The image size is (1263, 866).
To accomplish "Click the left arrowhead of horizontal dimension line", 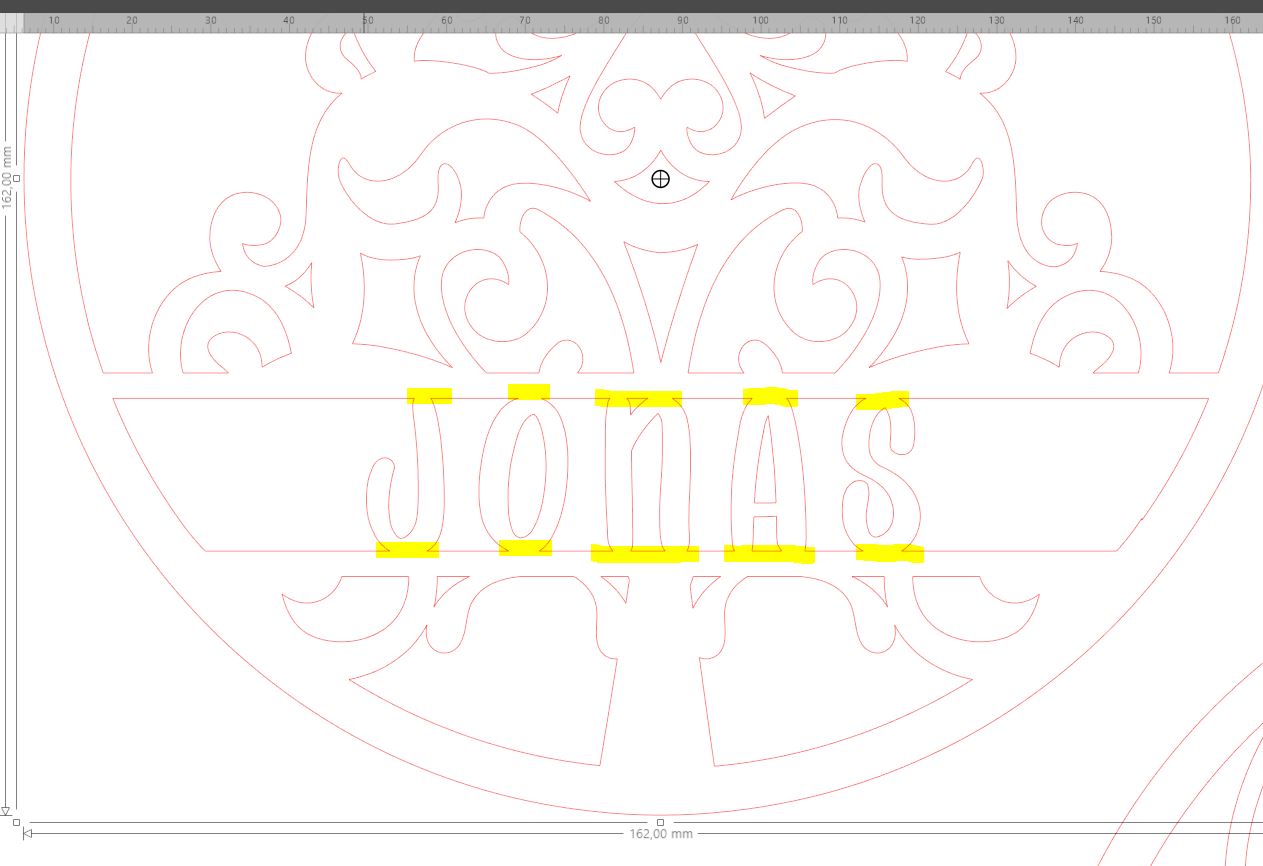I will (27, 833).
